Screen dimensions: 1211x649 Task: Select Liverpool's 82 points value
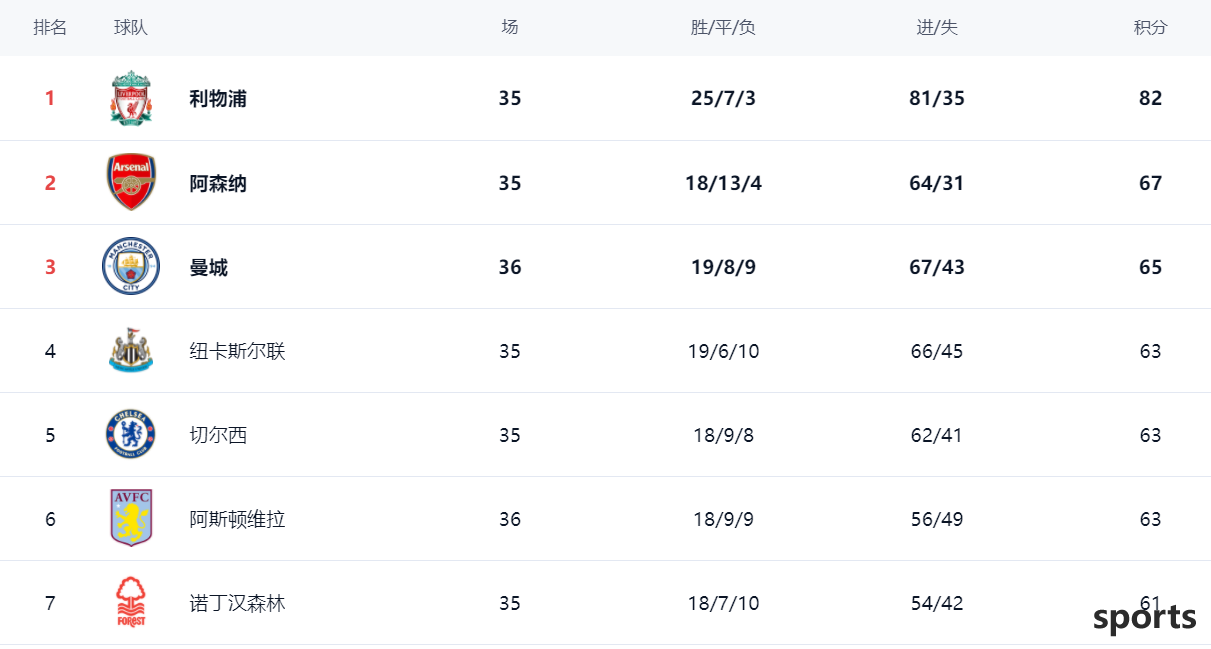click(1150, 98)
